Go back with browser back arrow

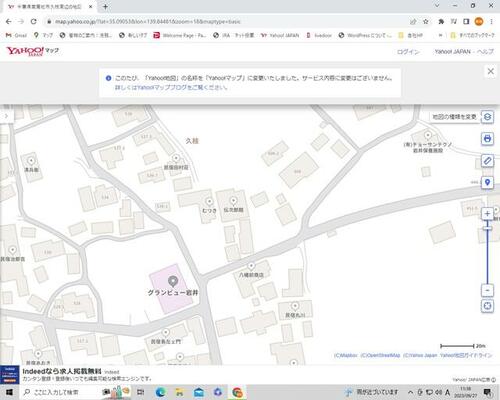point(9,21)
